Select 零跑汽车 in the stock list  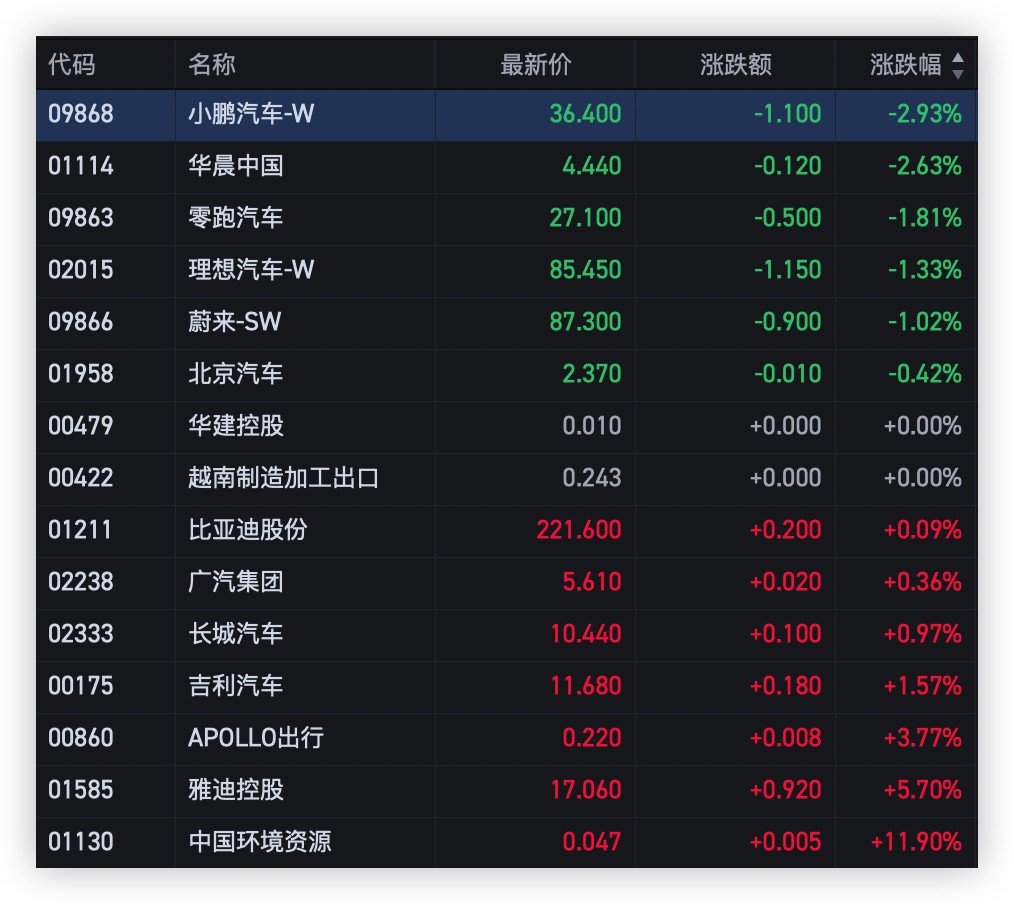(236, 218)
